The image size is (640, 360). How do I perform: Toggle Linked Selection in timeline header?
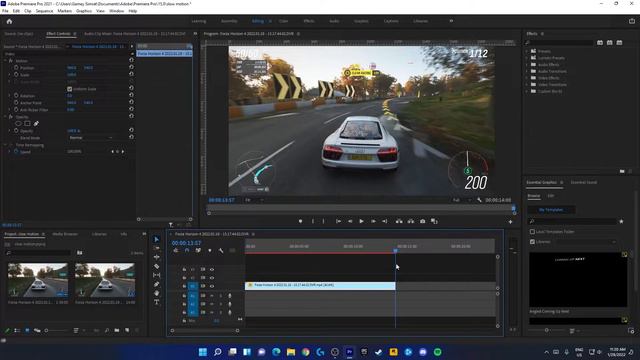tap(198, 250)
